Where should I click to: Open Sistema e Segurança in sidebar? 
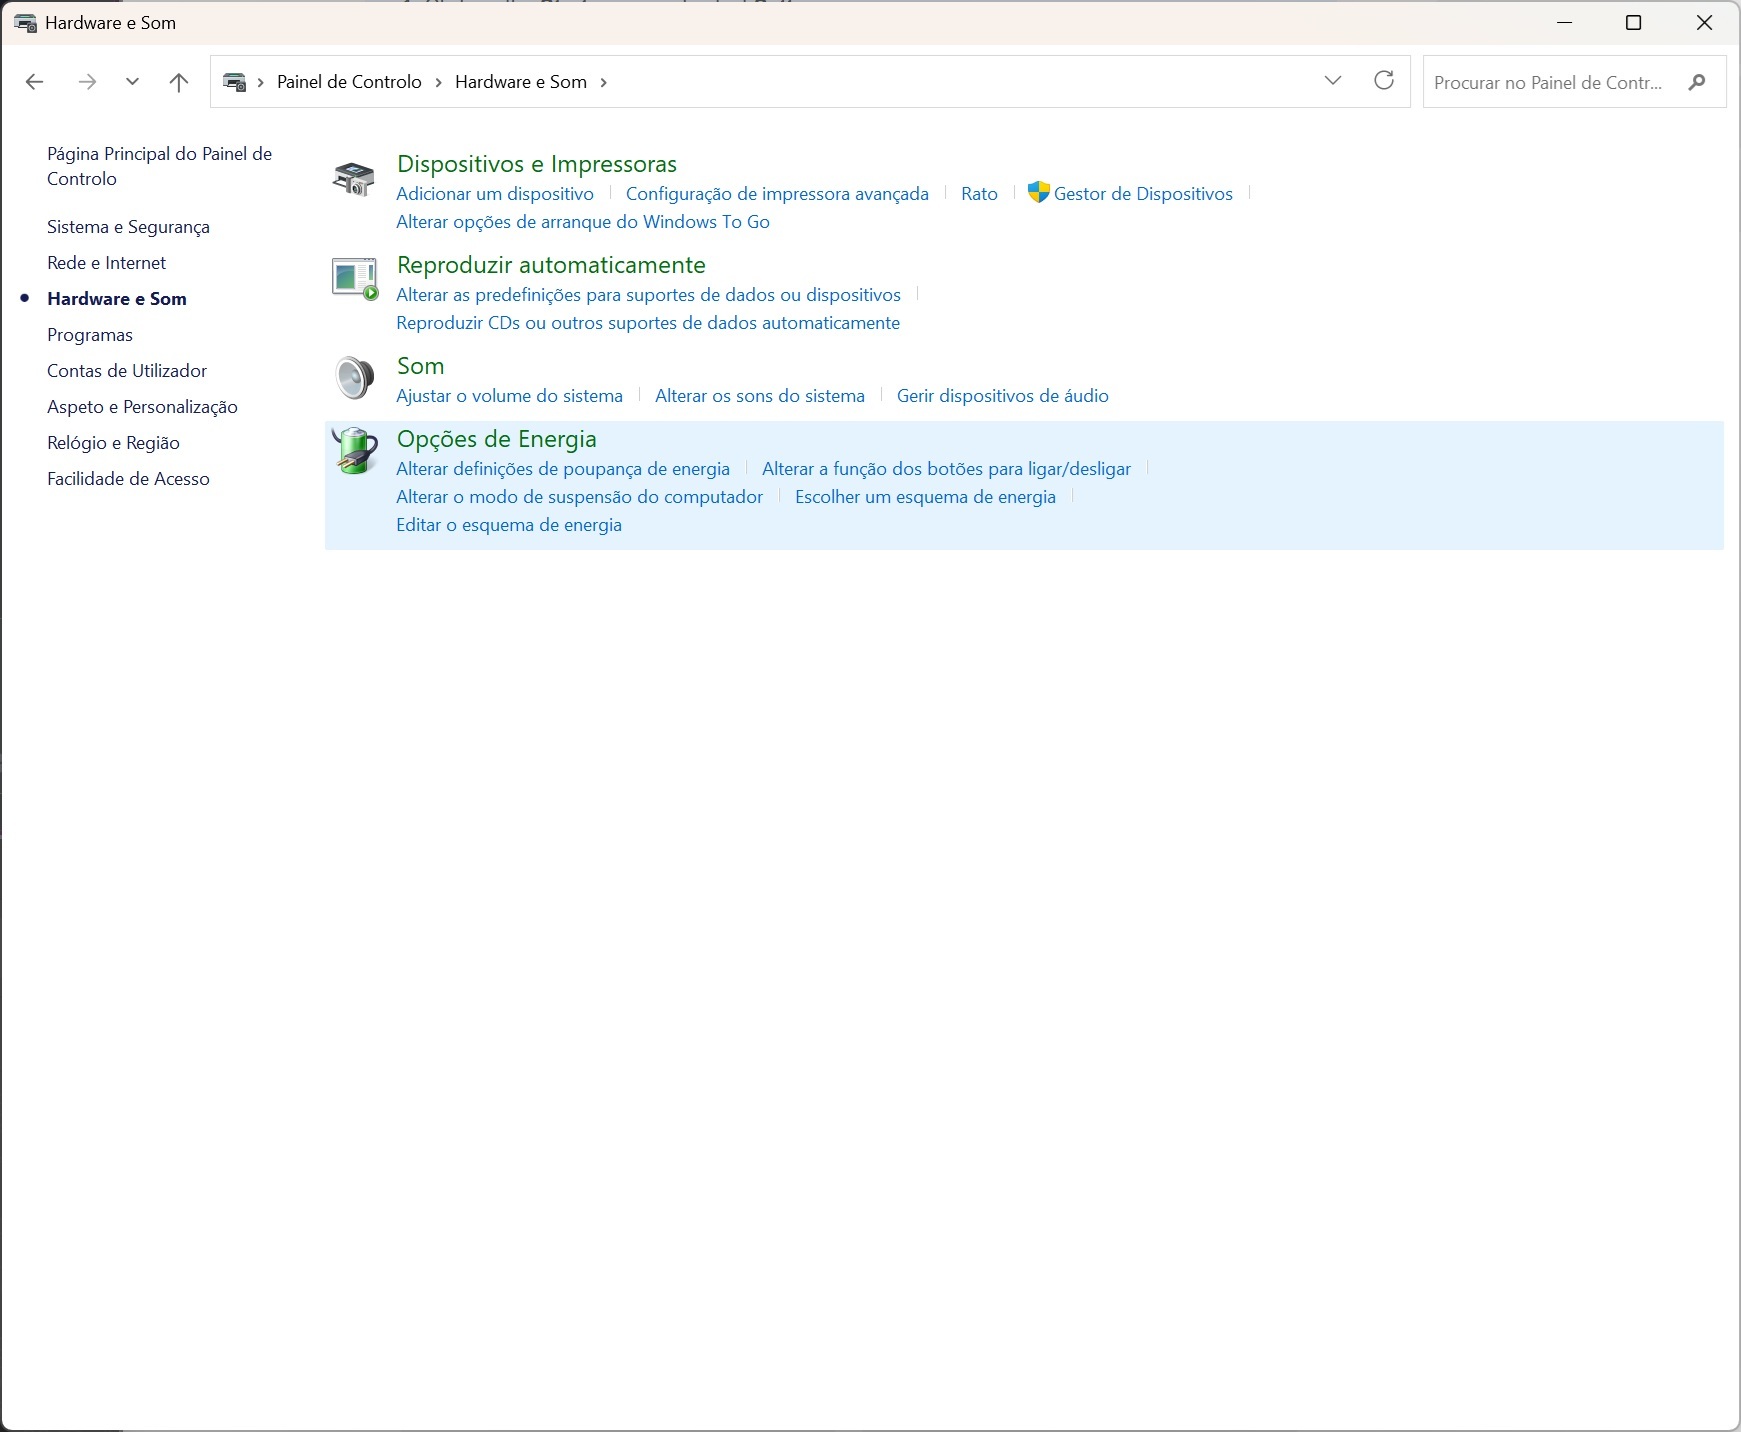click(128, 227)
